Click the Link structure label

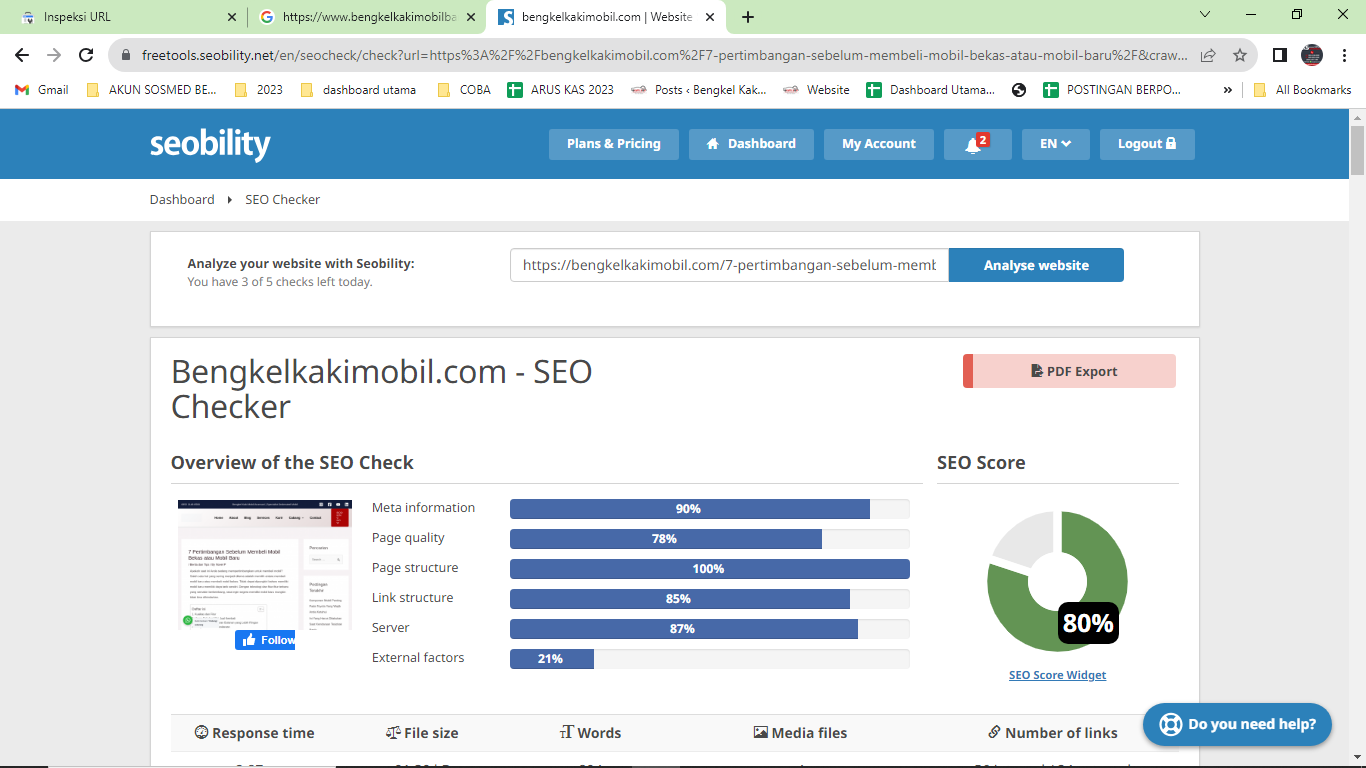[x=412, y=598]
